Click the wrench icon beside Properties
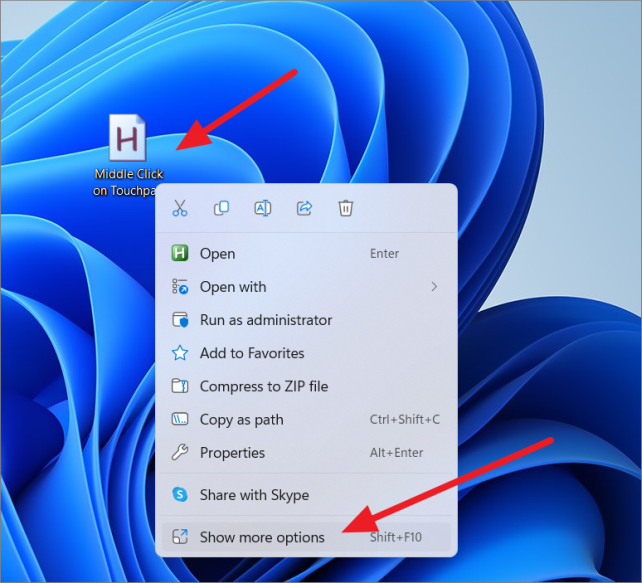 pyautogui.click(x=180, y=452)
